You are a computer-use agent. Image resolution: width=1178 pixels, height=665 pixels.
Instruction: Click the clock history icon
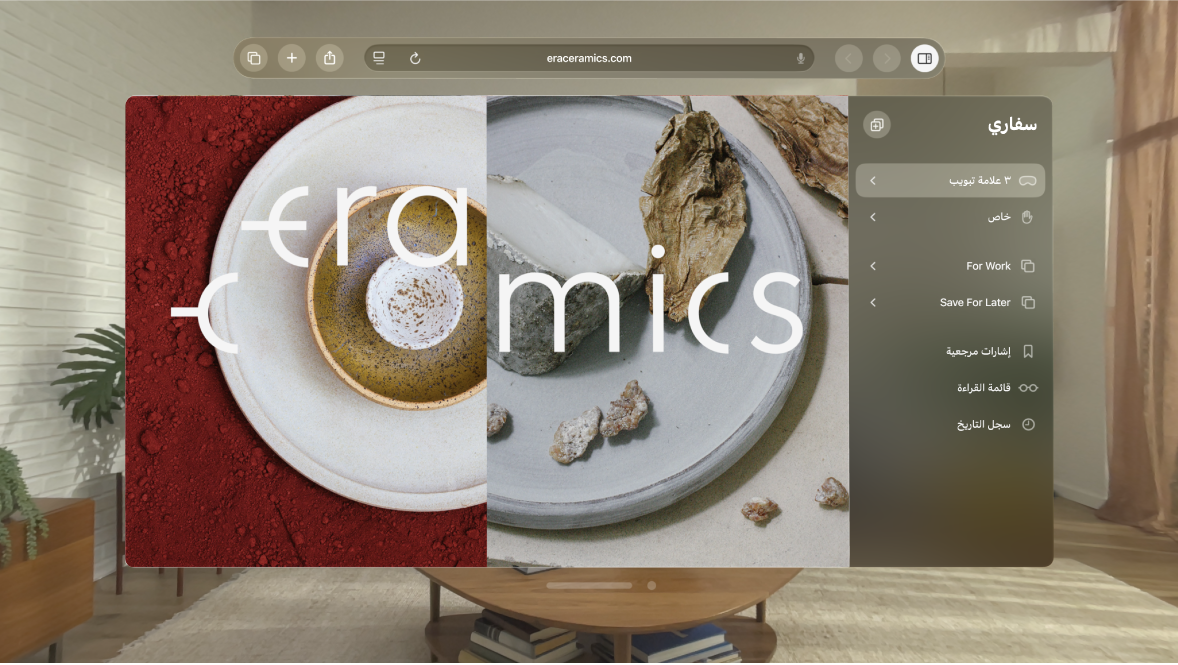(1028, 425)
